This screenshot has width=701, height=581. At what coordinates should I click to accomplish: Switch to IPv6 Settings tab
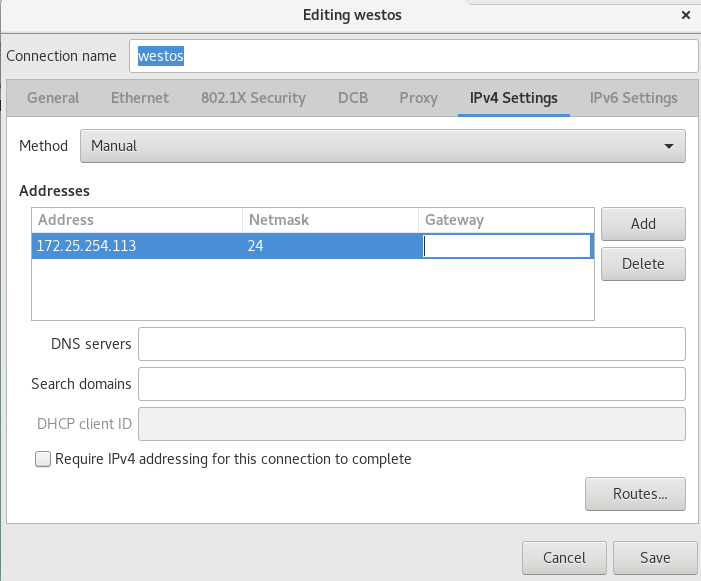633,98
